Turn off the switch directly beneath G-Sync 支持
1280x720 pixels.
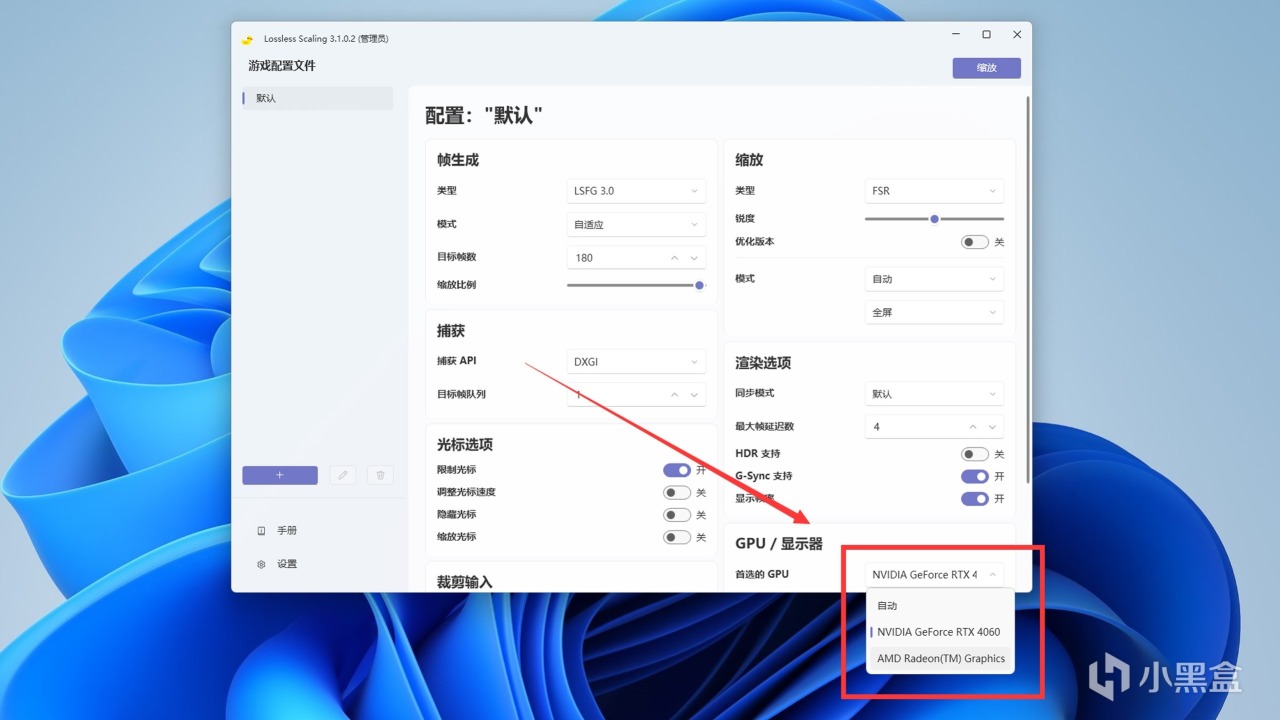pos(975,498)
